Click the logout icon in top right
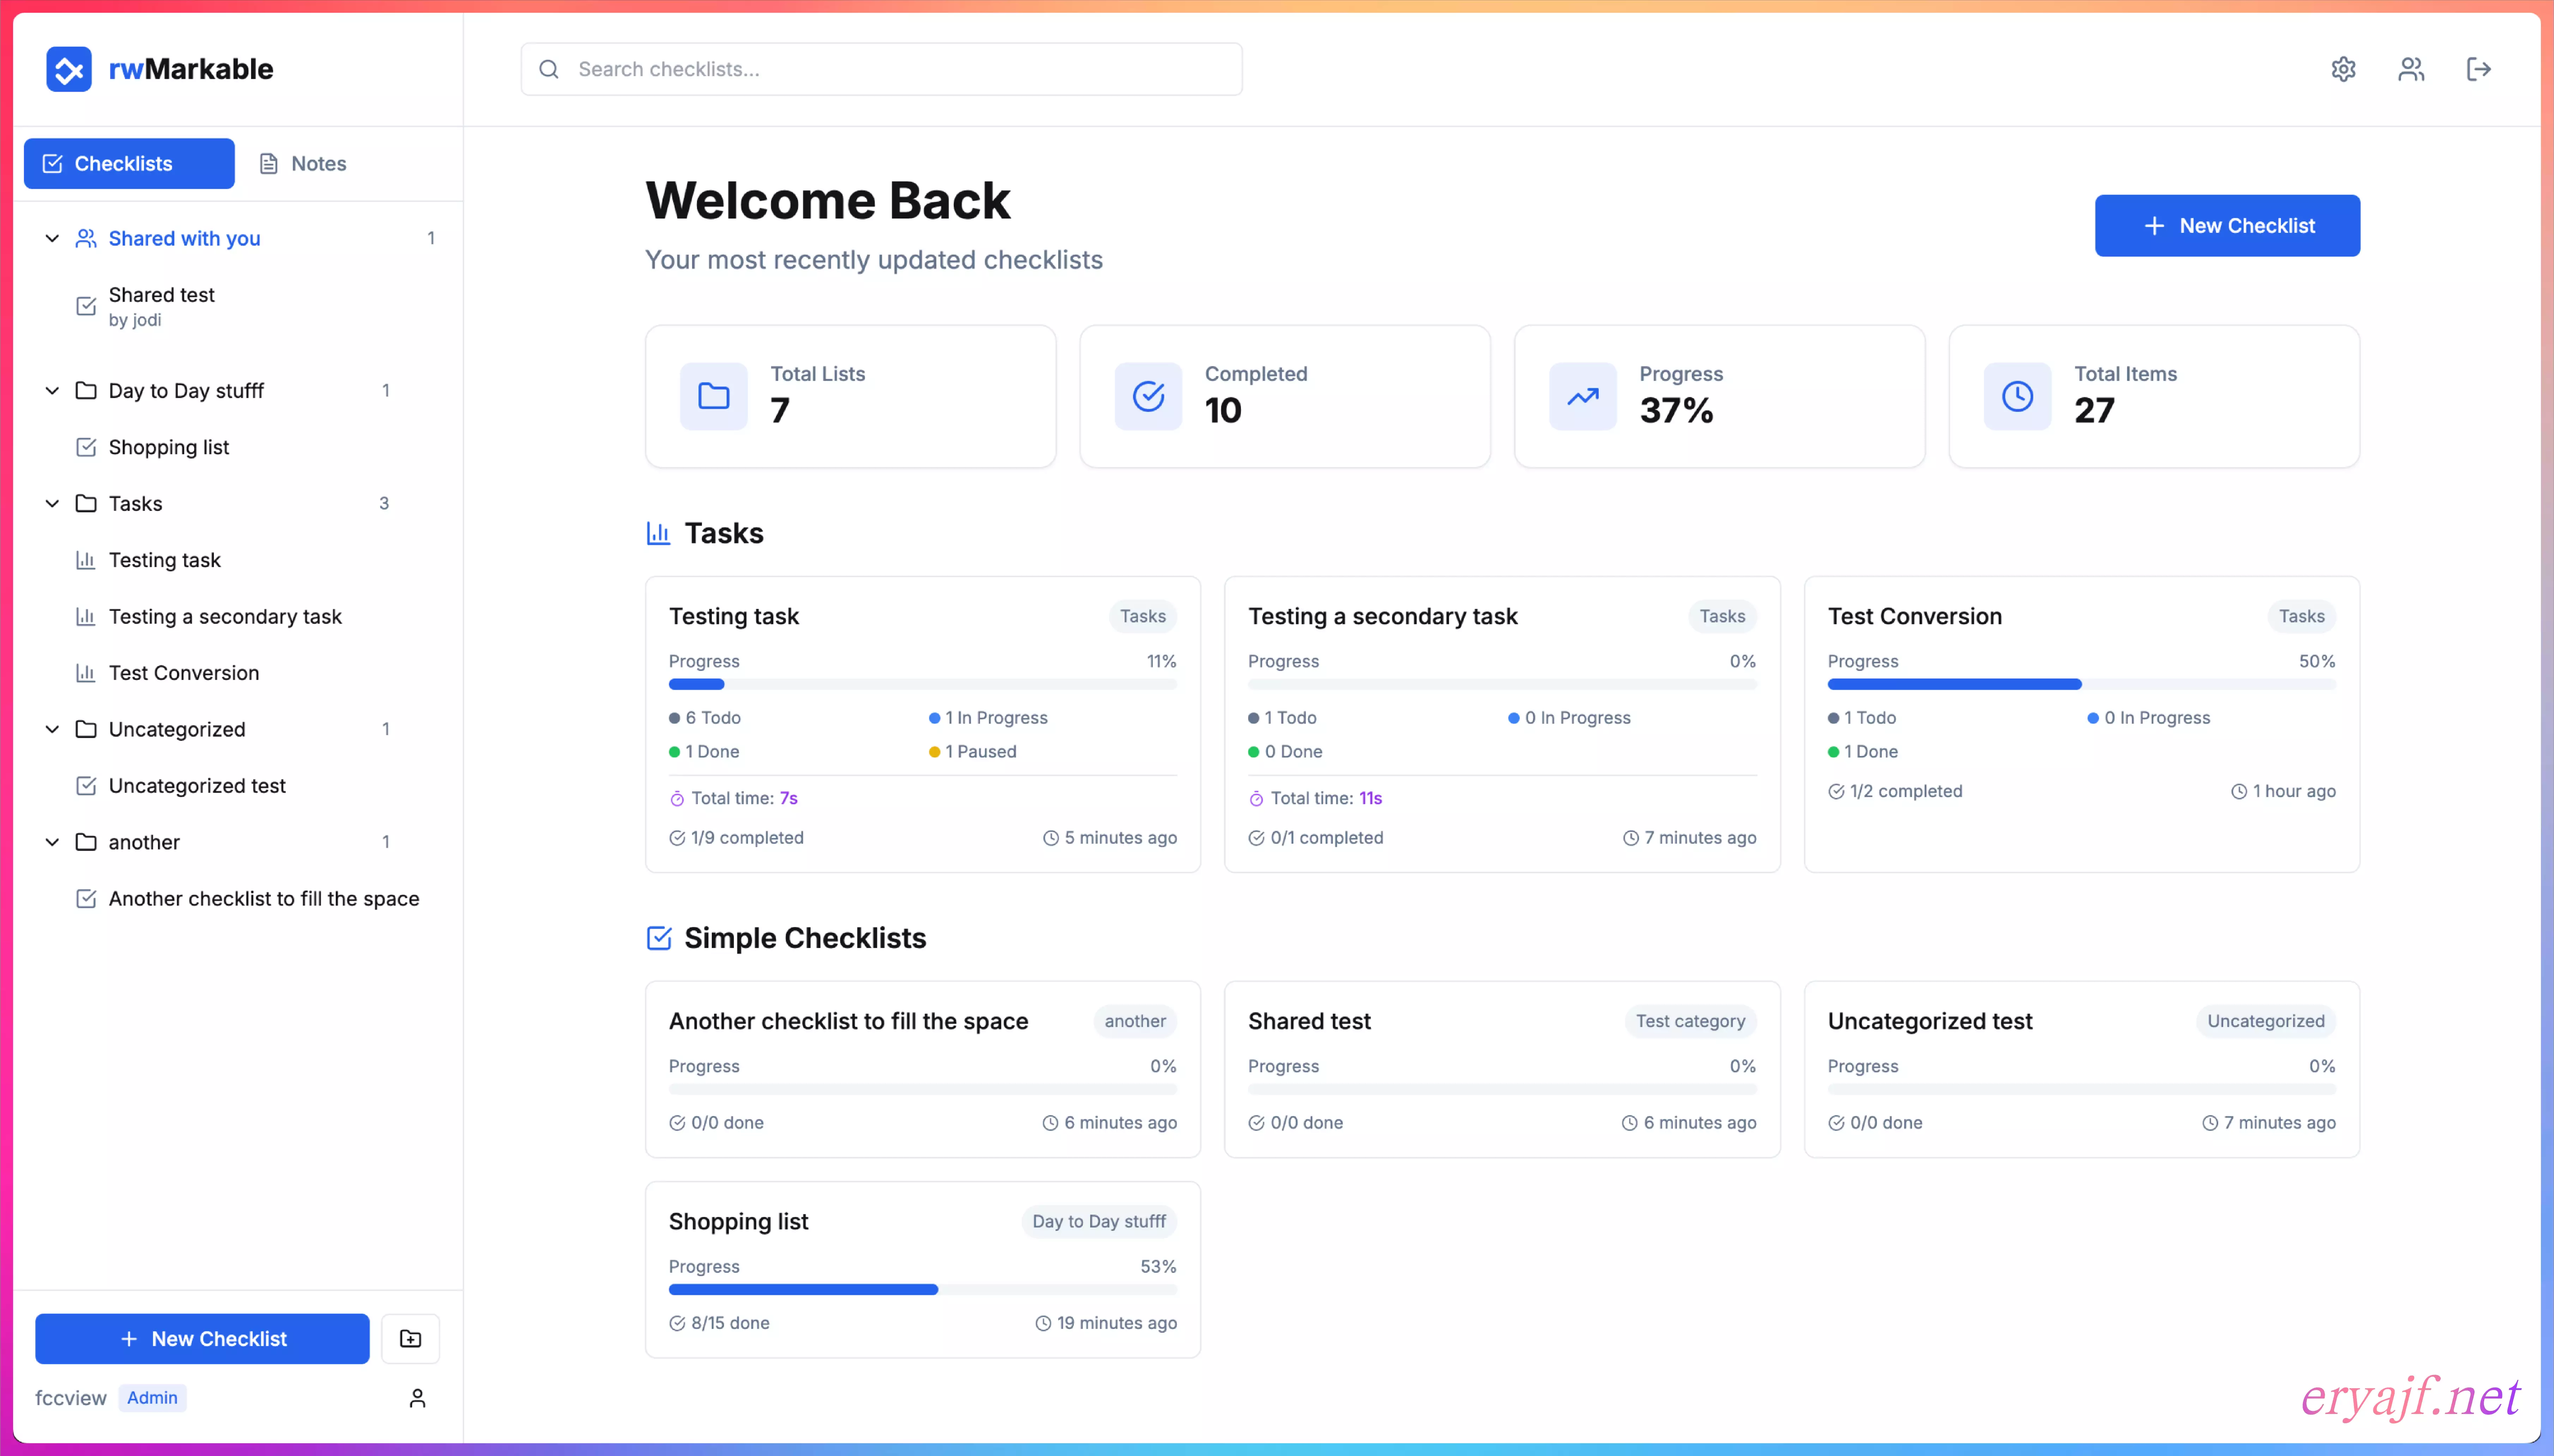2554x1456 pixels. click(x=2478, y=69)
